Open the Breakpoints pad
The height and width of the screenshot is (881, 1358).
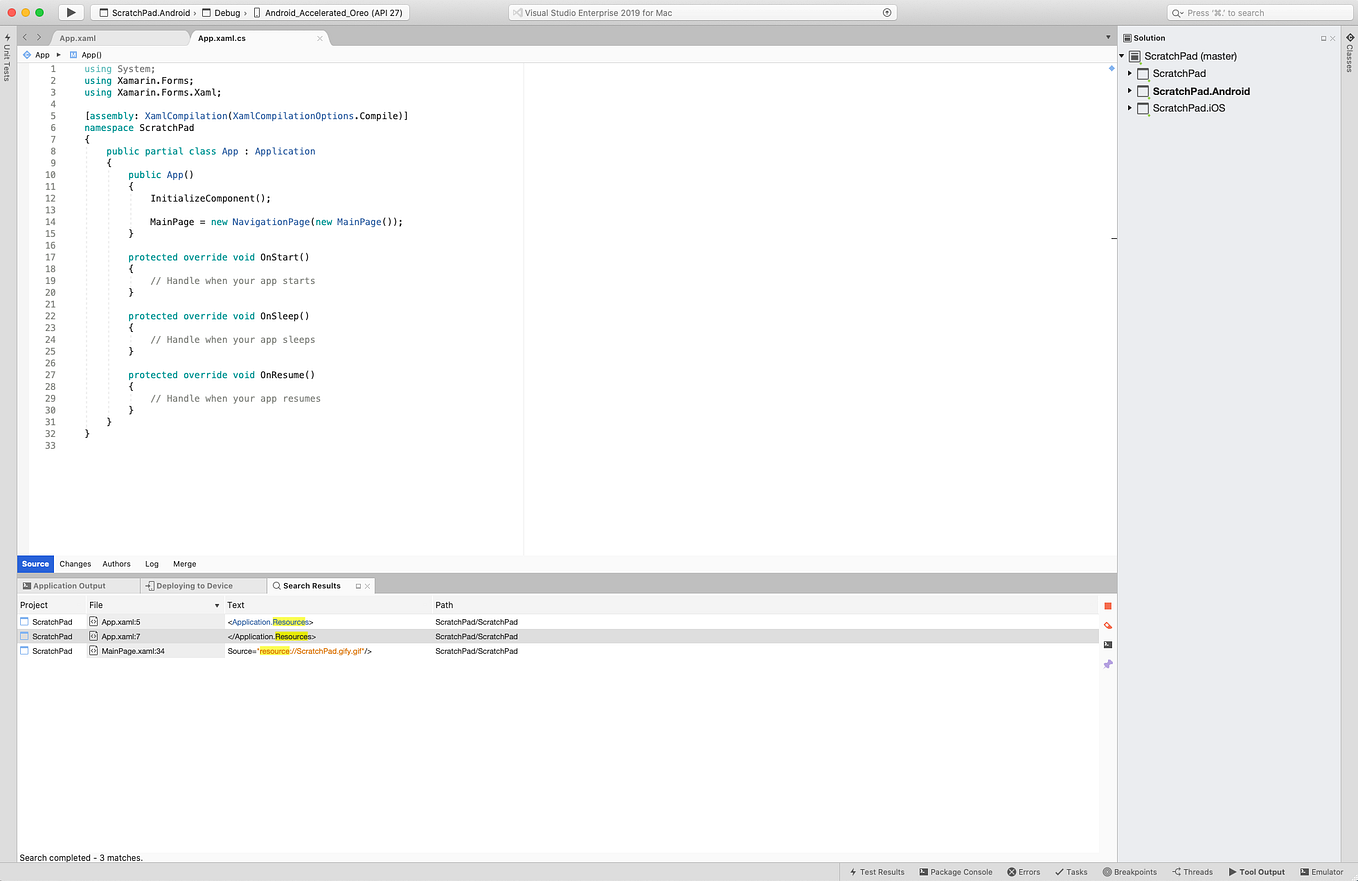coord(1130,871)
